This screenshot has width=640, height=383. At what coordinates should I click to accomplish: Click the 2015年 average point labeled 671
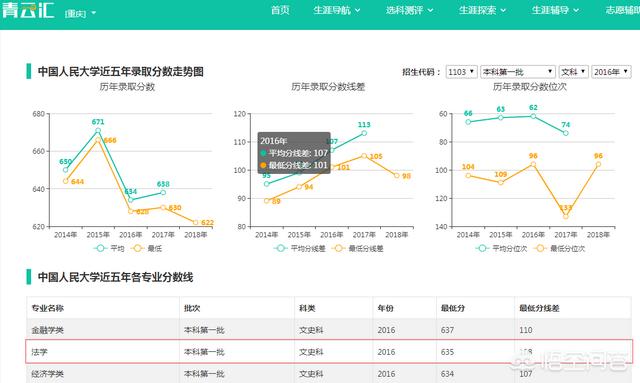(x=98, y=131)
